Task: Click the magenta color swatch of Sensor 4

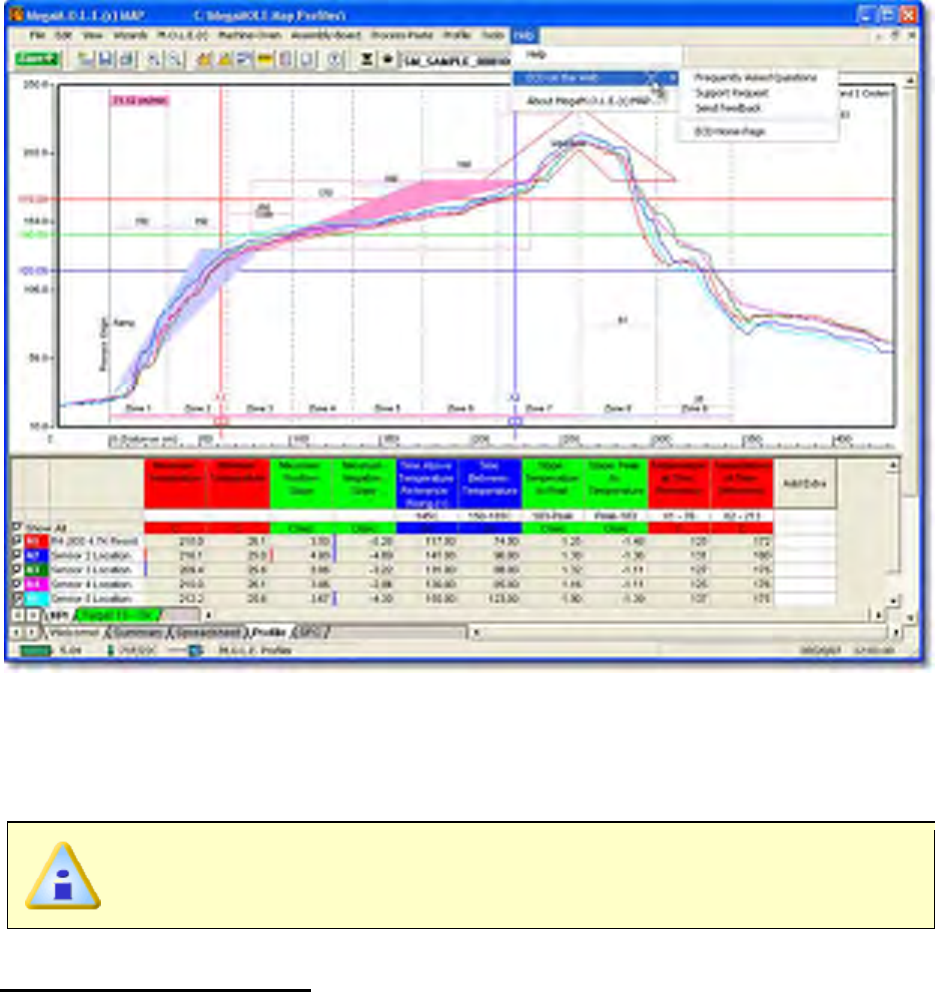Action: pyautogui.click(x=35, y=584)
